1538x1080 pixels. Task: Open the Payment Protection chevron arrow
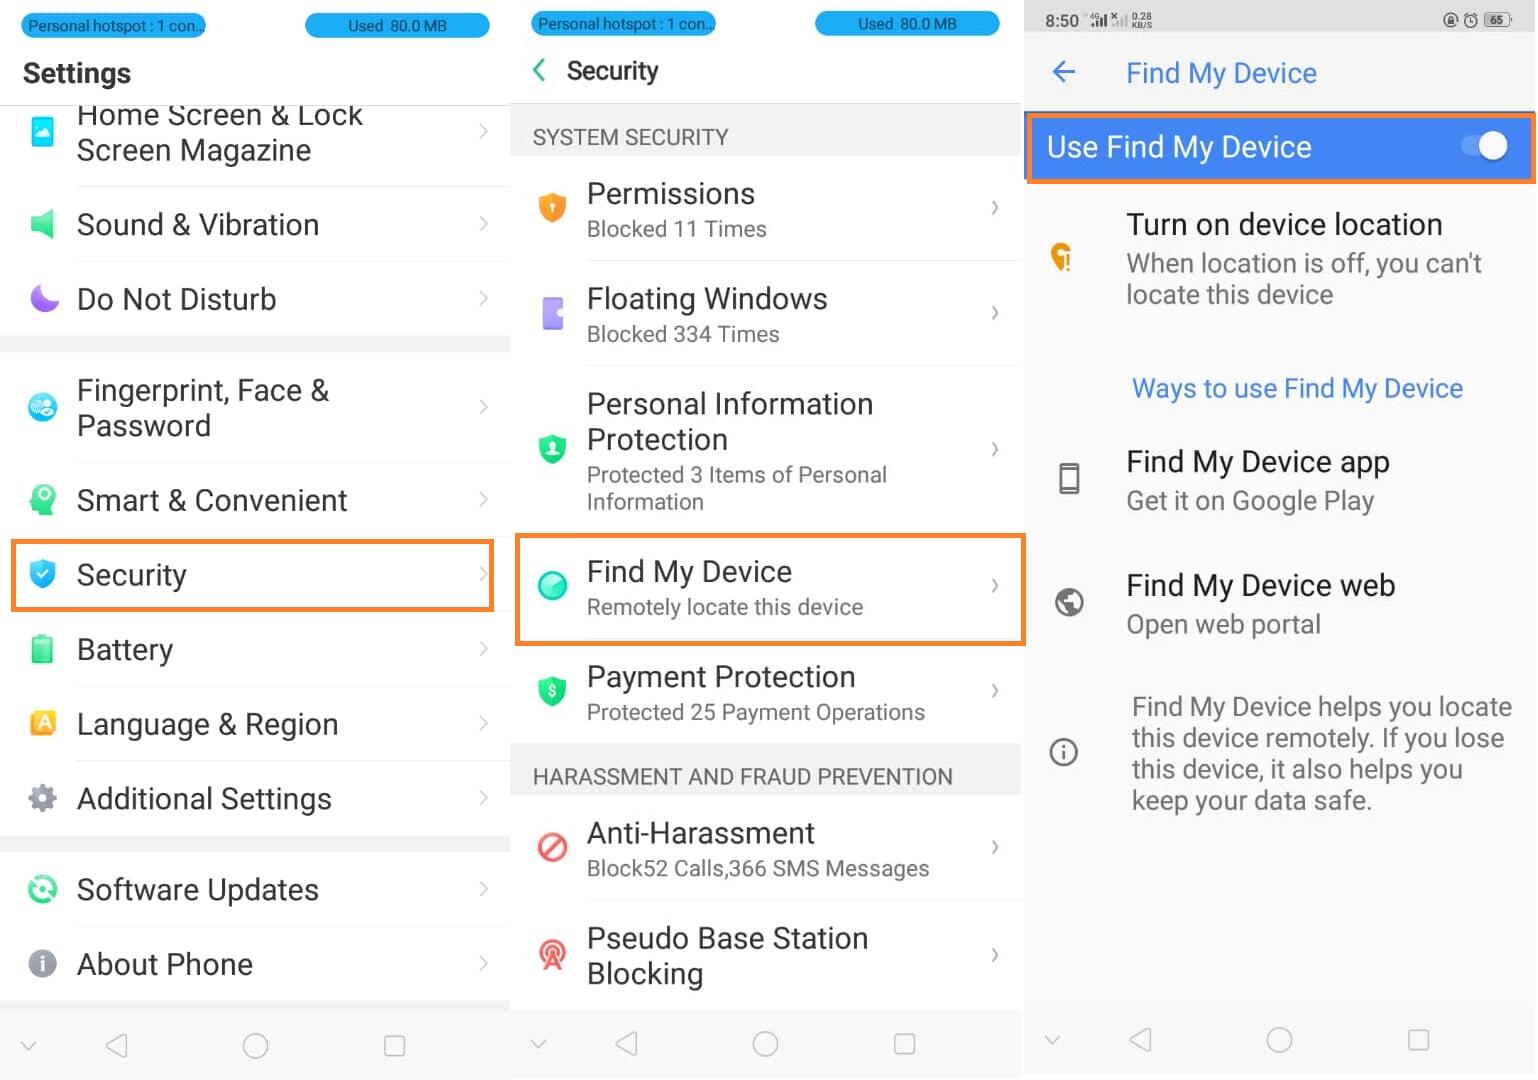click(994, 691)
